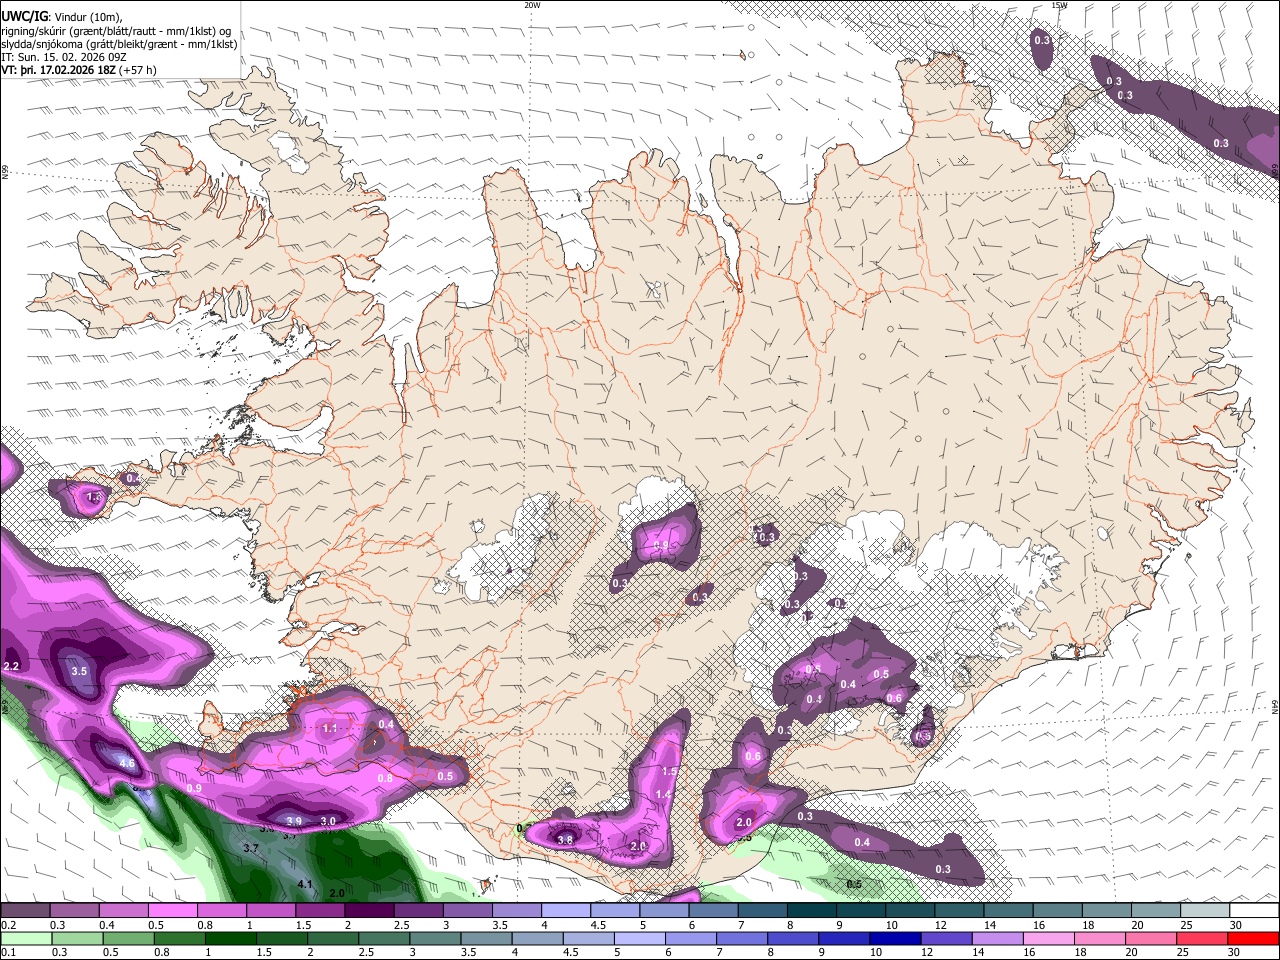Click the '4.6' precipitation value on the map

pyautogui.click(x=127, y=763)
